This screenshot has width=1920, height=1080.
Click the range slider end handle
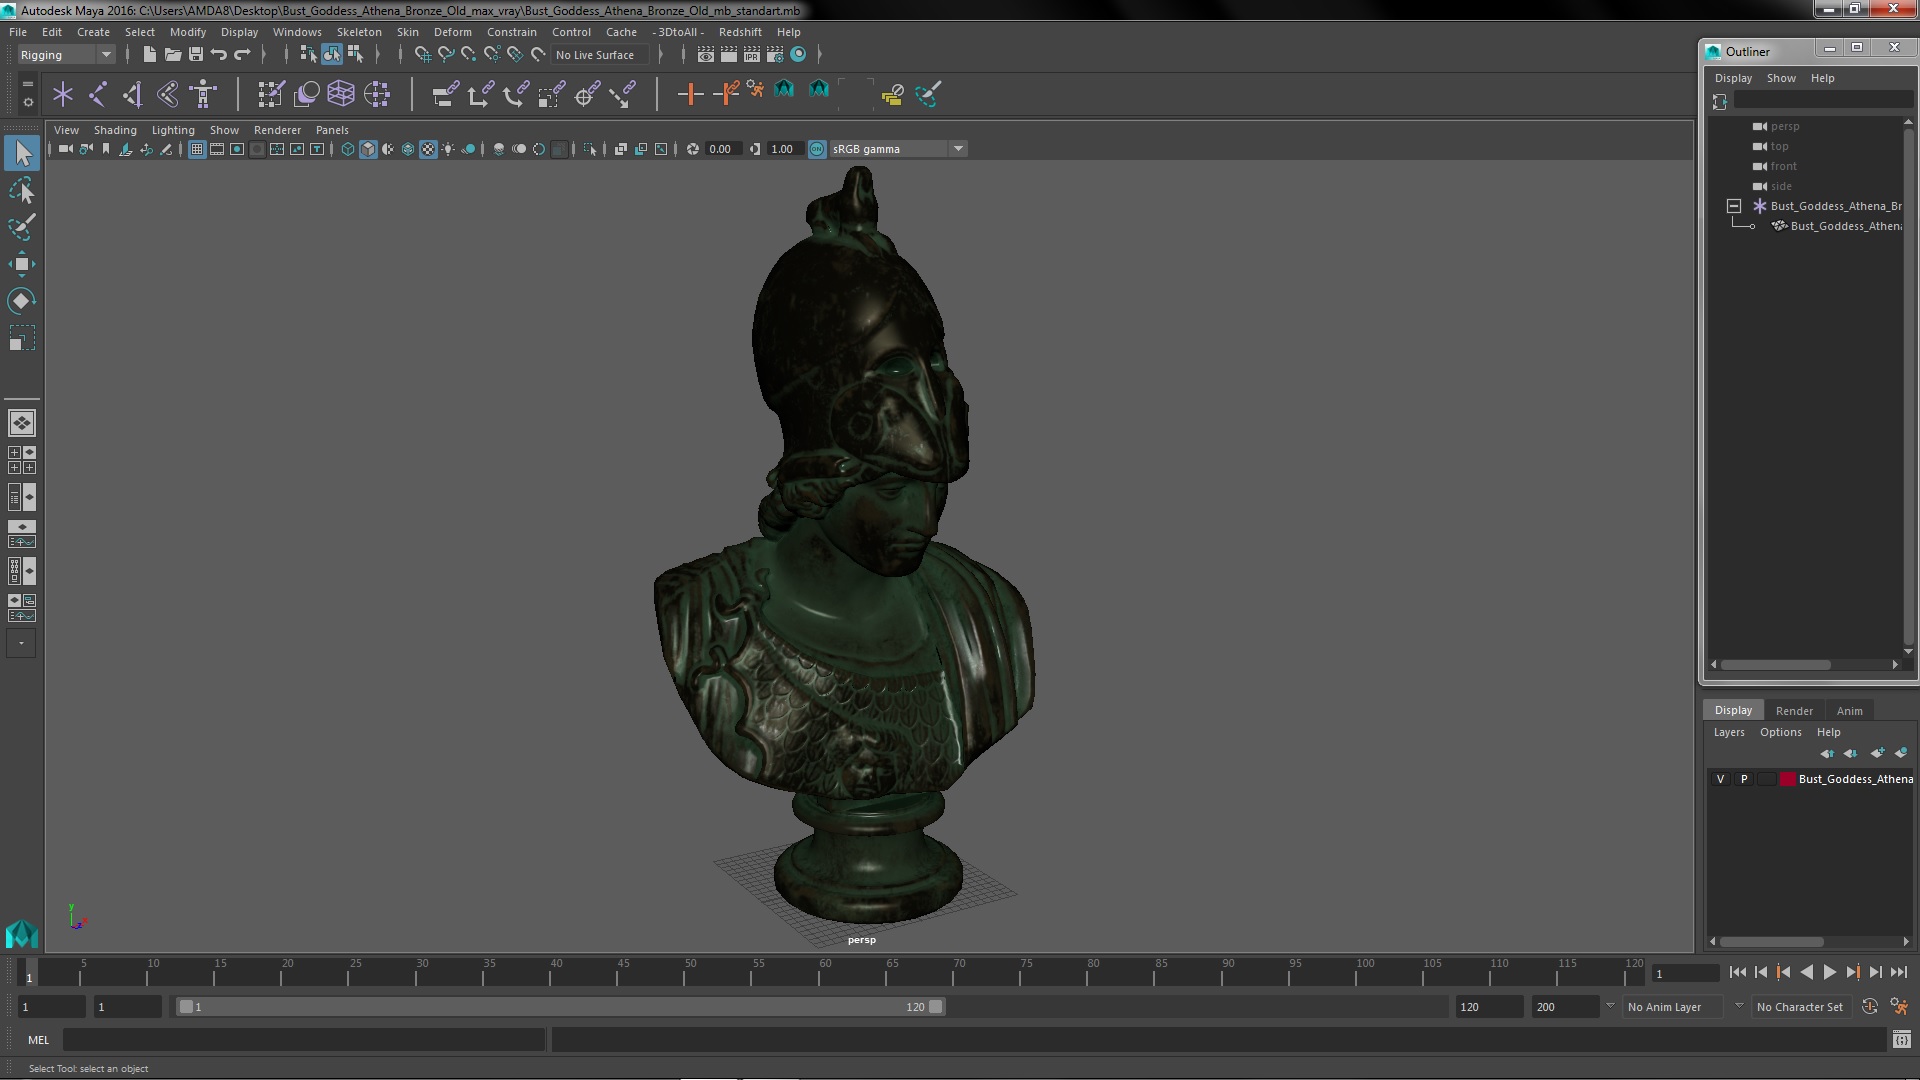coord(935,1007)
